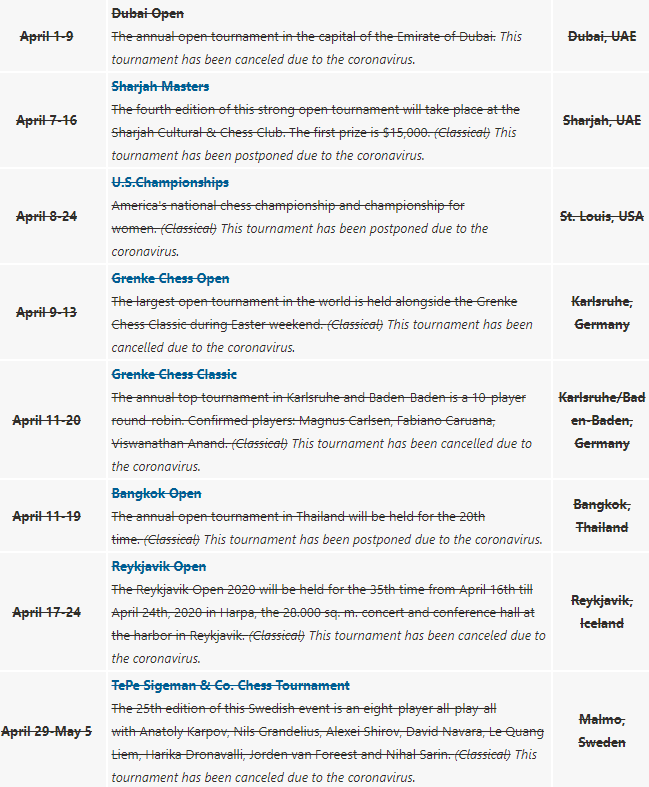
Task: Click the Malmo, Sweden location cell
Action: point(601,732)
